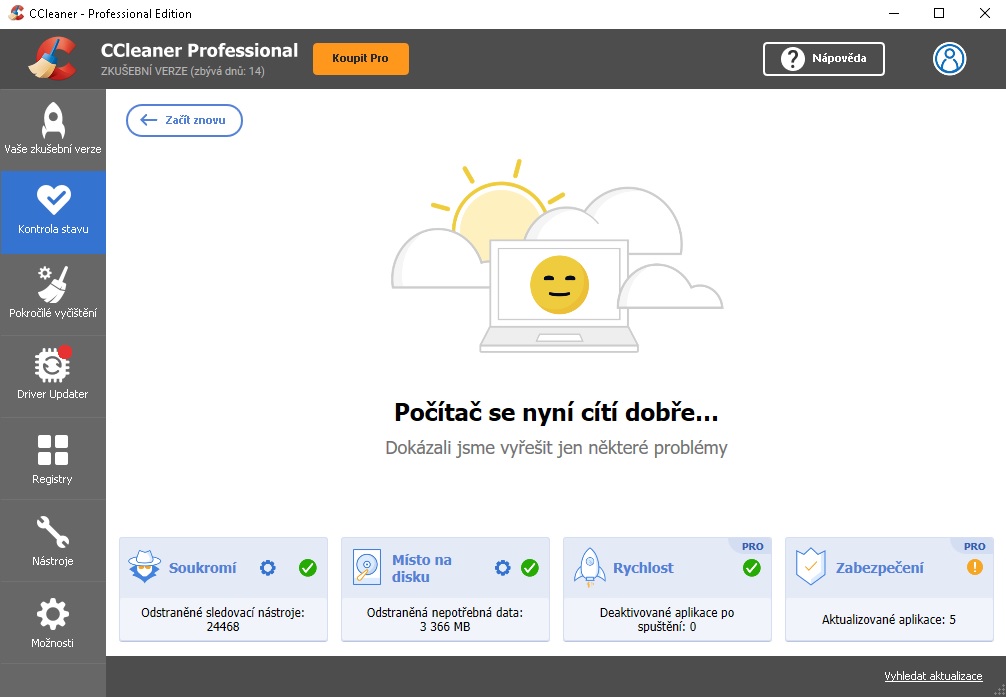The image size is (1006, 697).
Task: Click Místo na disku green checkmark
Action: 529,567
